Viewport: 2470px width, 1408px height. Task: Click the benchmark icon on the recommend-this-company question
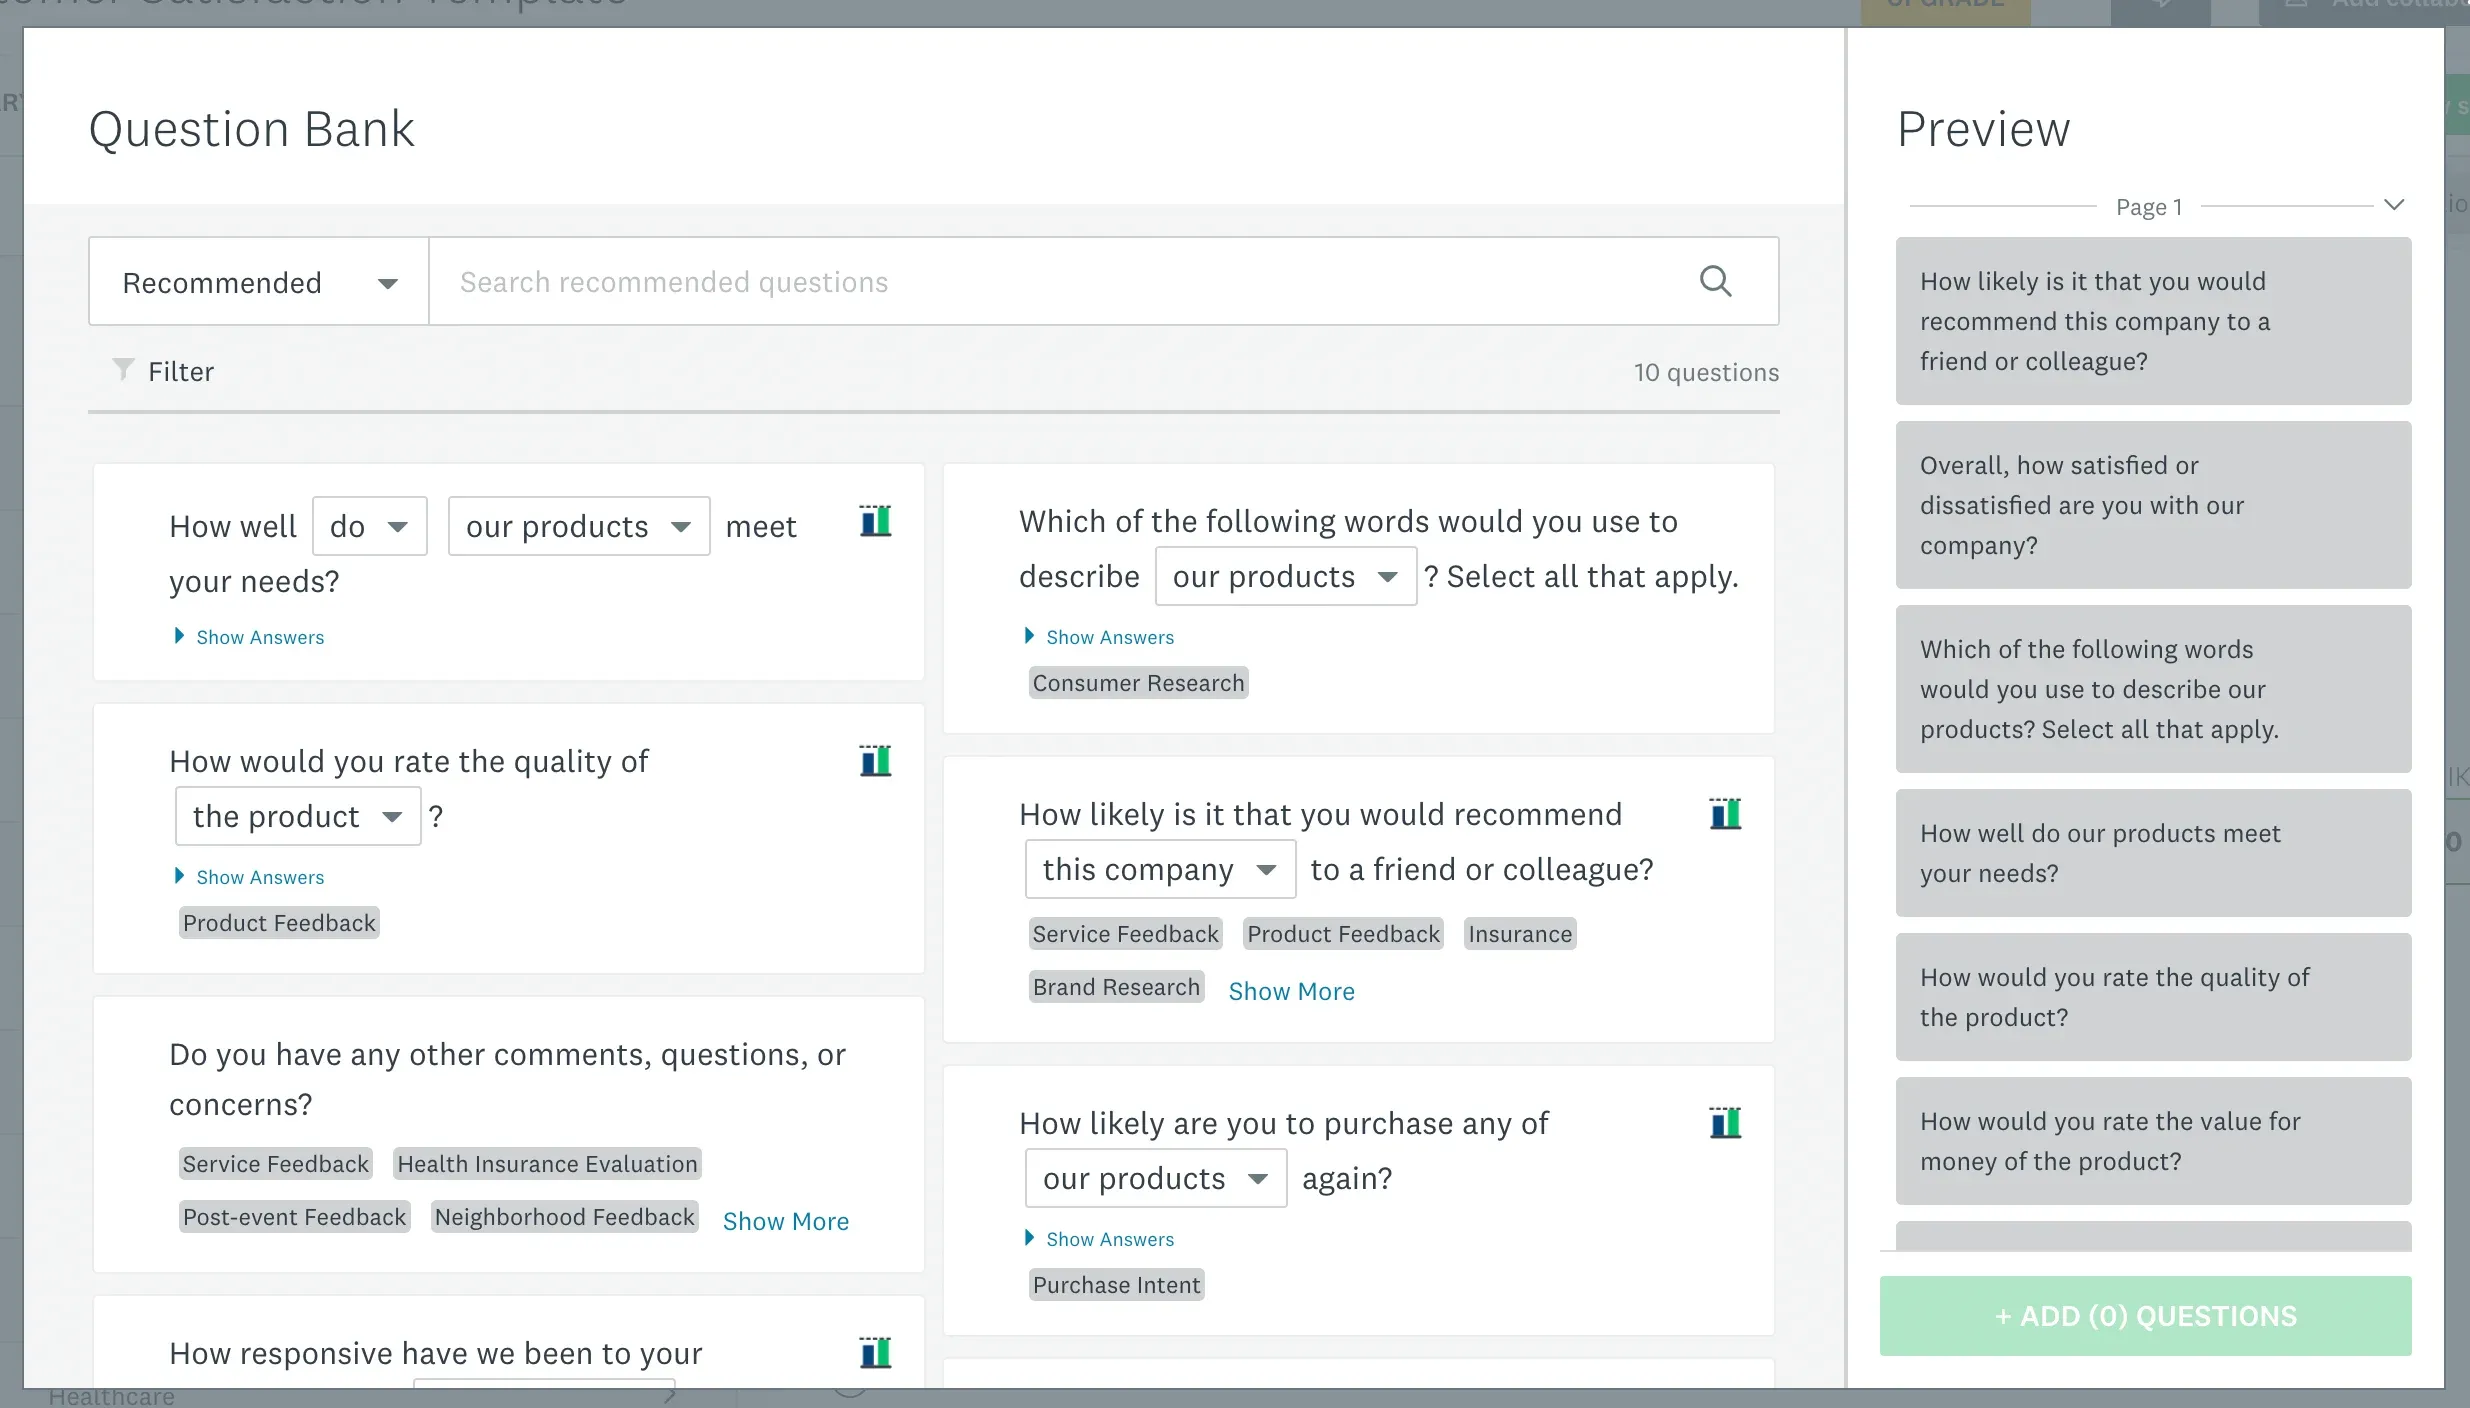(1726, 813)
